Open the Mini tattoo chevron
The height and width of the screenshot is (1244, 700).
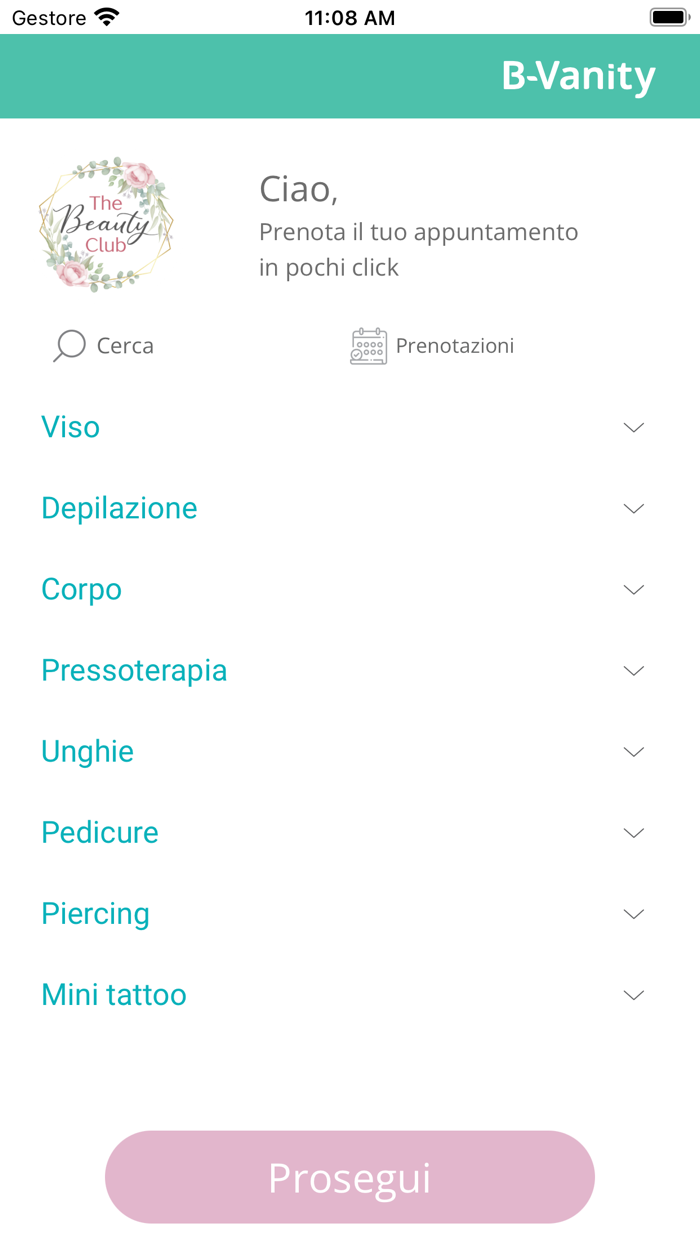pos(633,995)
